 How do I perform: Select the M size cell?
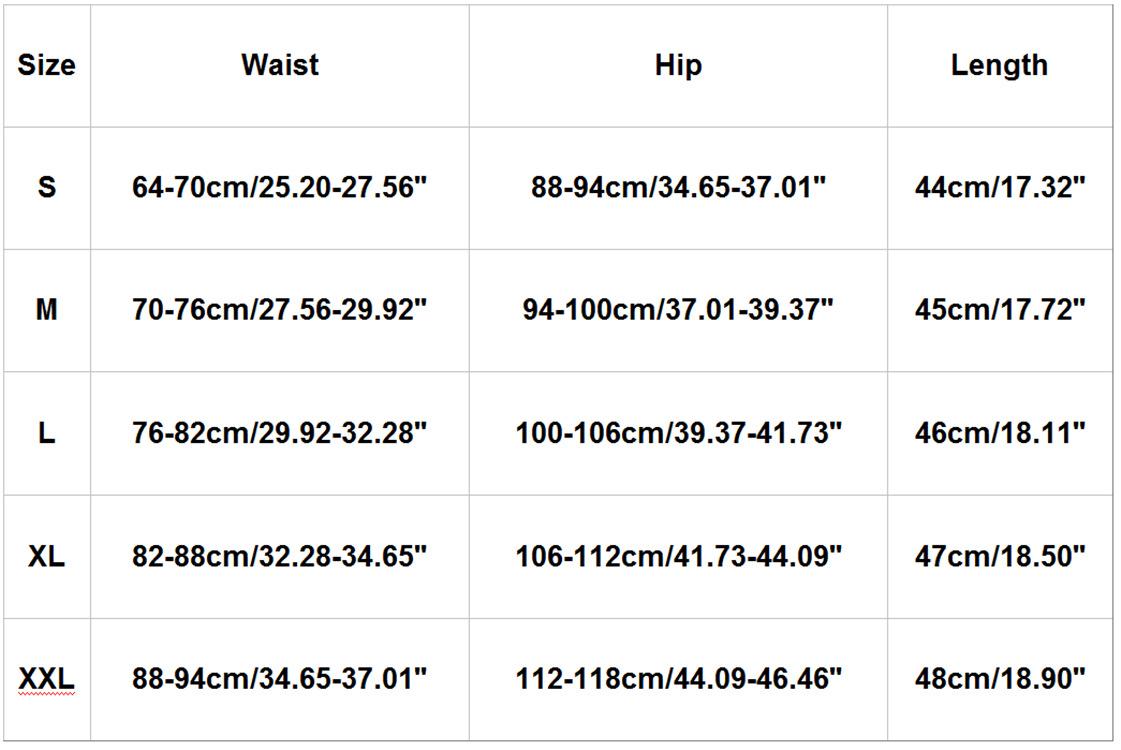pyautogui.click(x=46, y=310)
